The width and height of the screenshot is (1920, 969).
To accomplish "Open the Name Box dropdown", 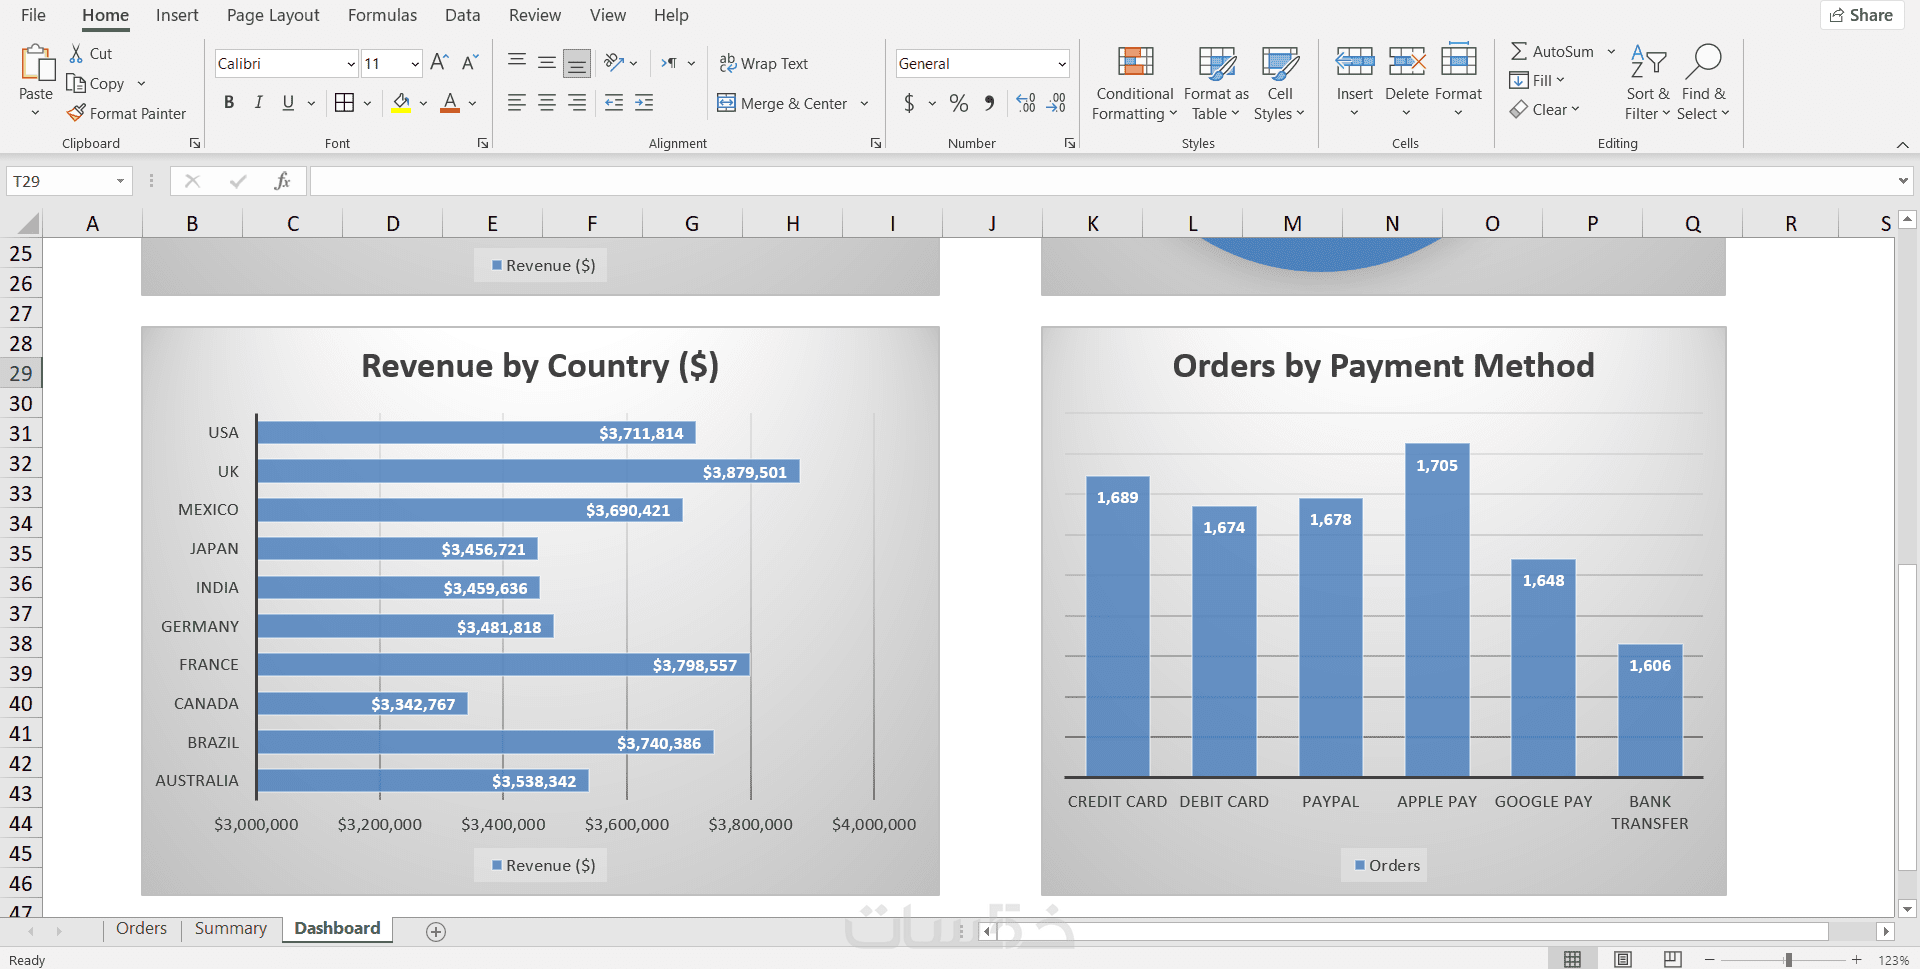I will 120,181.
